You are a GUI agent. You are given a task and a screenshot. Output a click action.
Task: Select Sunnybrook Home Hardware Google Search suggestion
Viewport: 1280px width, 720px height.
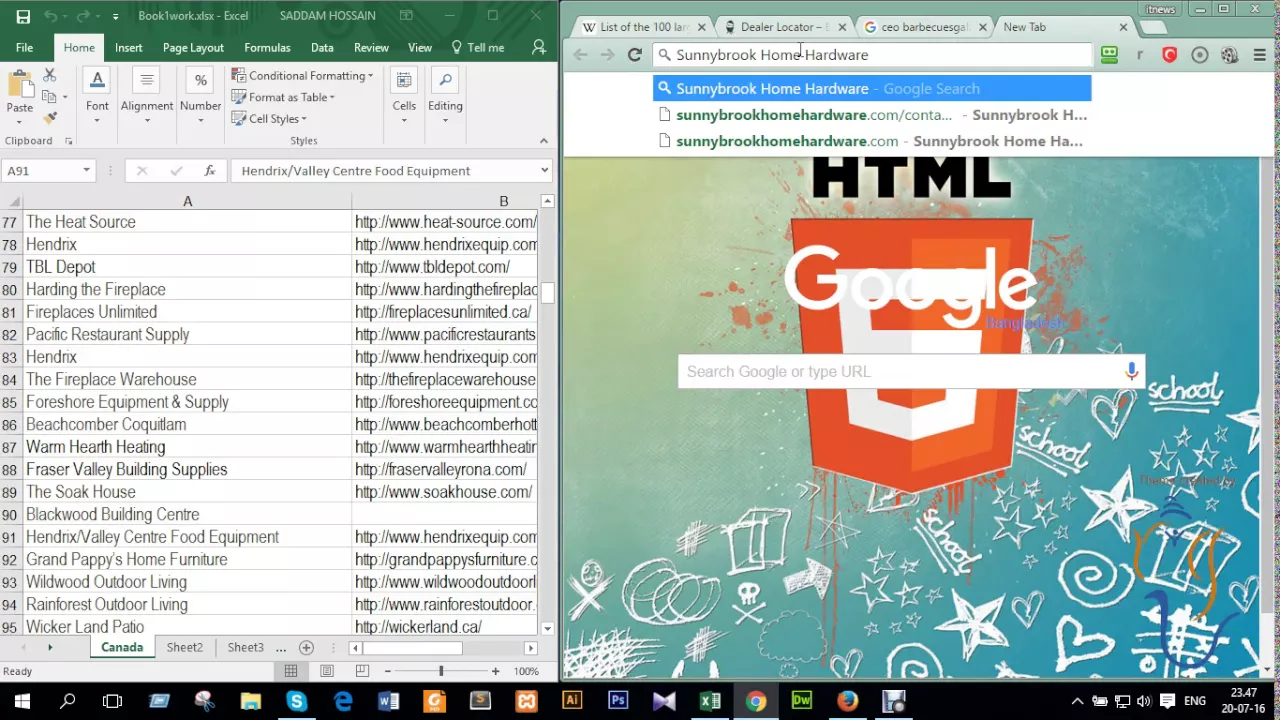pos(872,89)
